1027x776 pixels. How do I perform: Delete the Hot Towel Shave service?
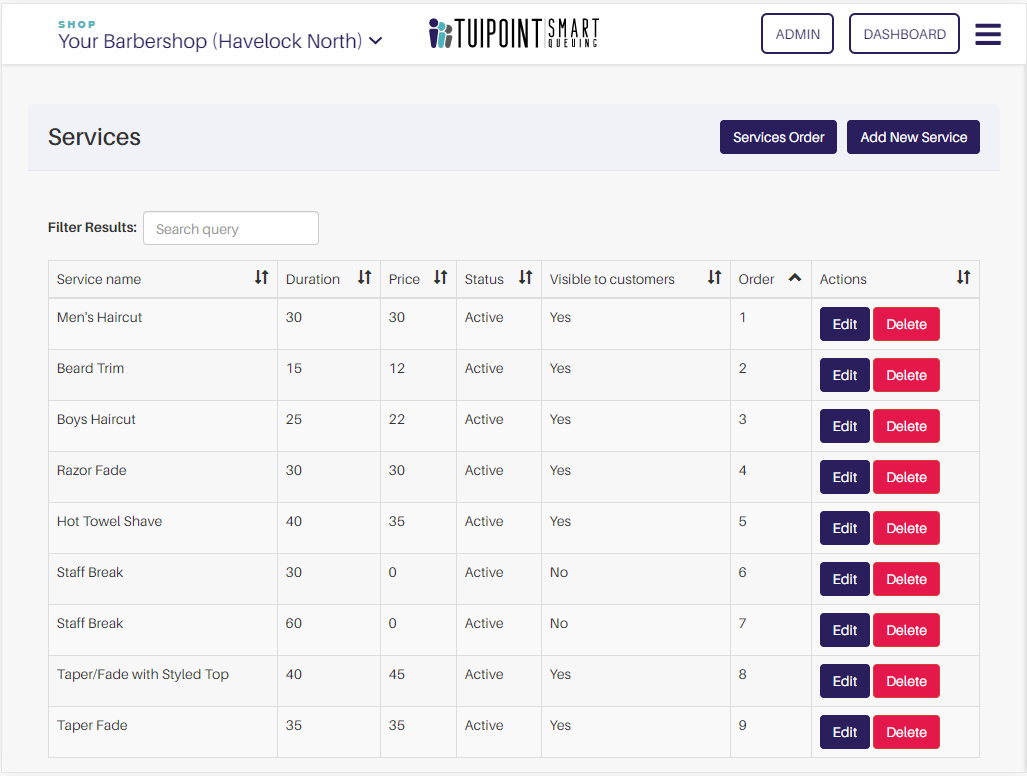point(906,528)
